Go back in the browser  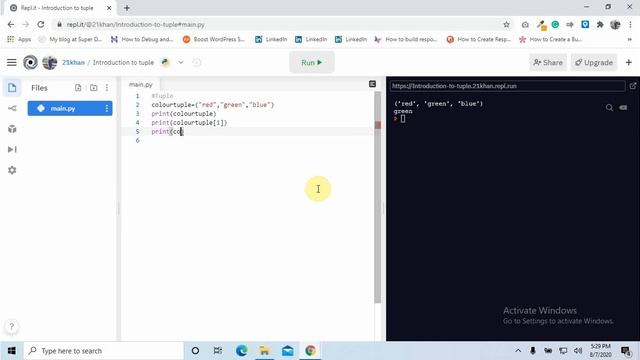[11, 24]
